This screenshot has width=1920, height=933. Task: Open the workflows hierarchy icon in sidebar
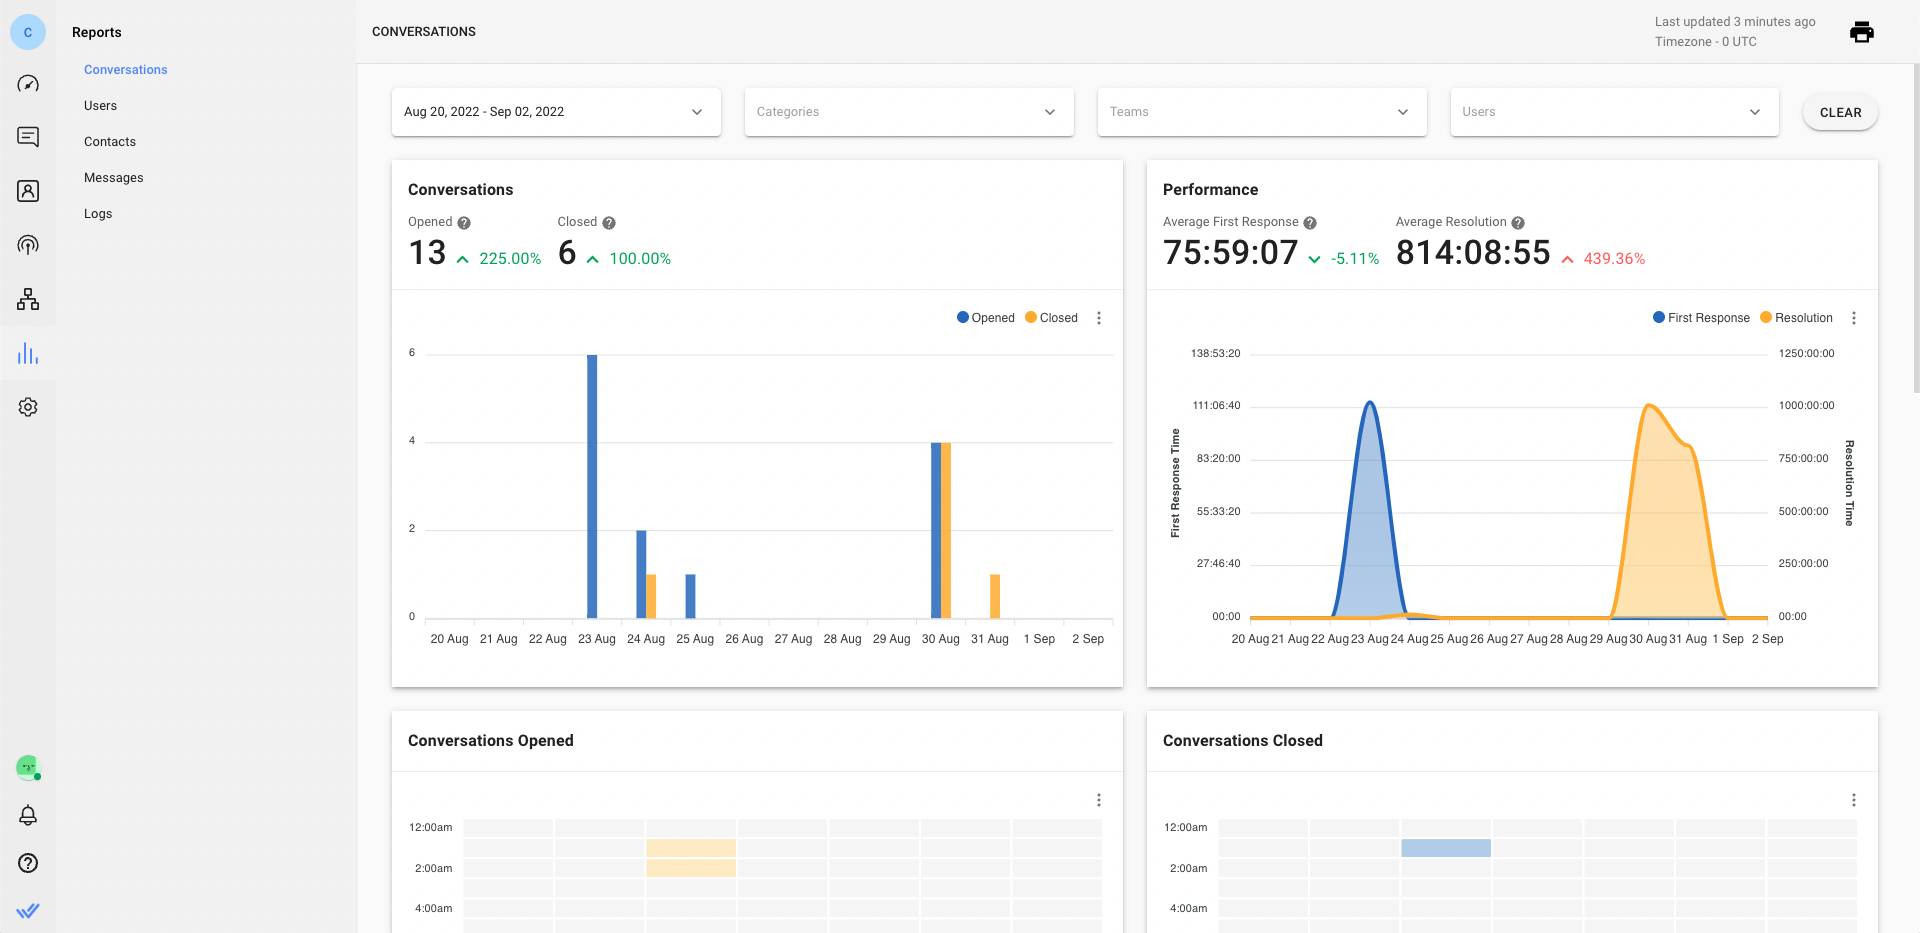[x=28, y=299]
